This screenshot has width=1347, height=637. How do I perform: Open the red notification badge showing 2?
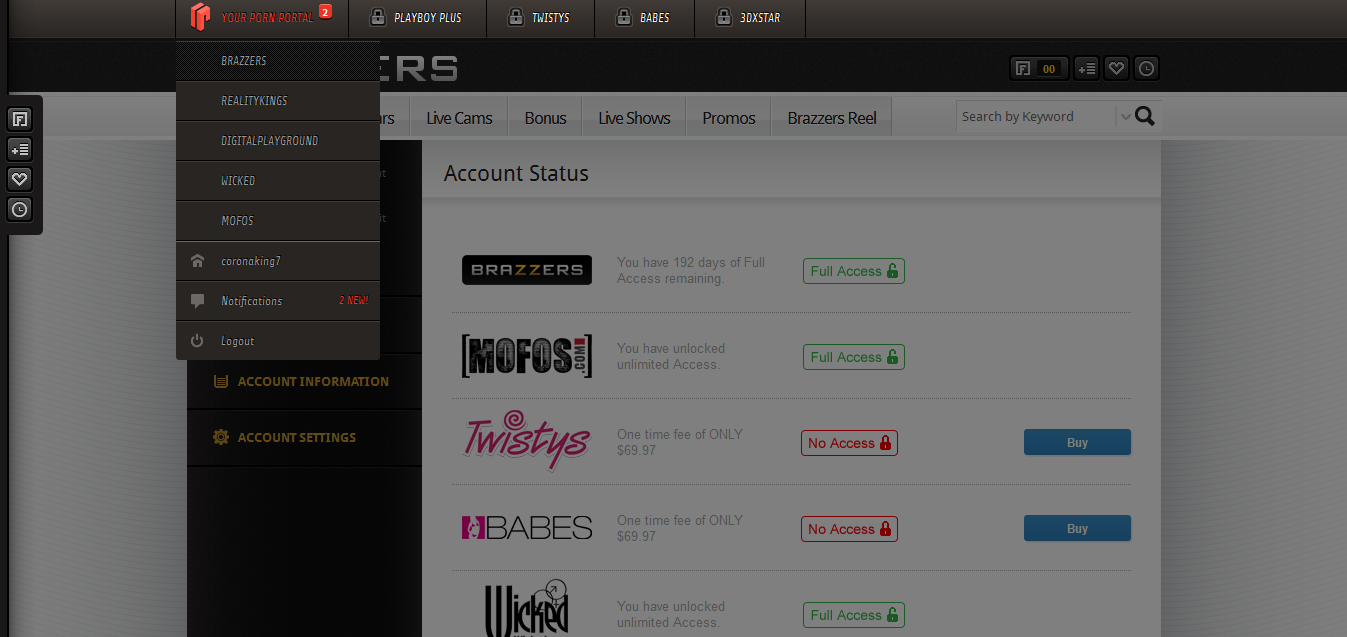(325, 13)
